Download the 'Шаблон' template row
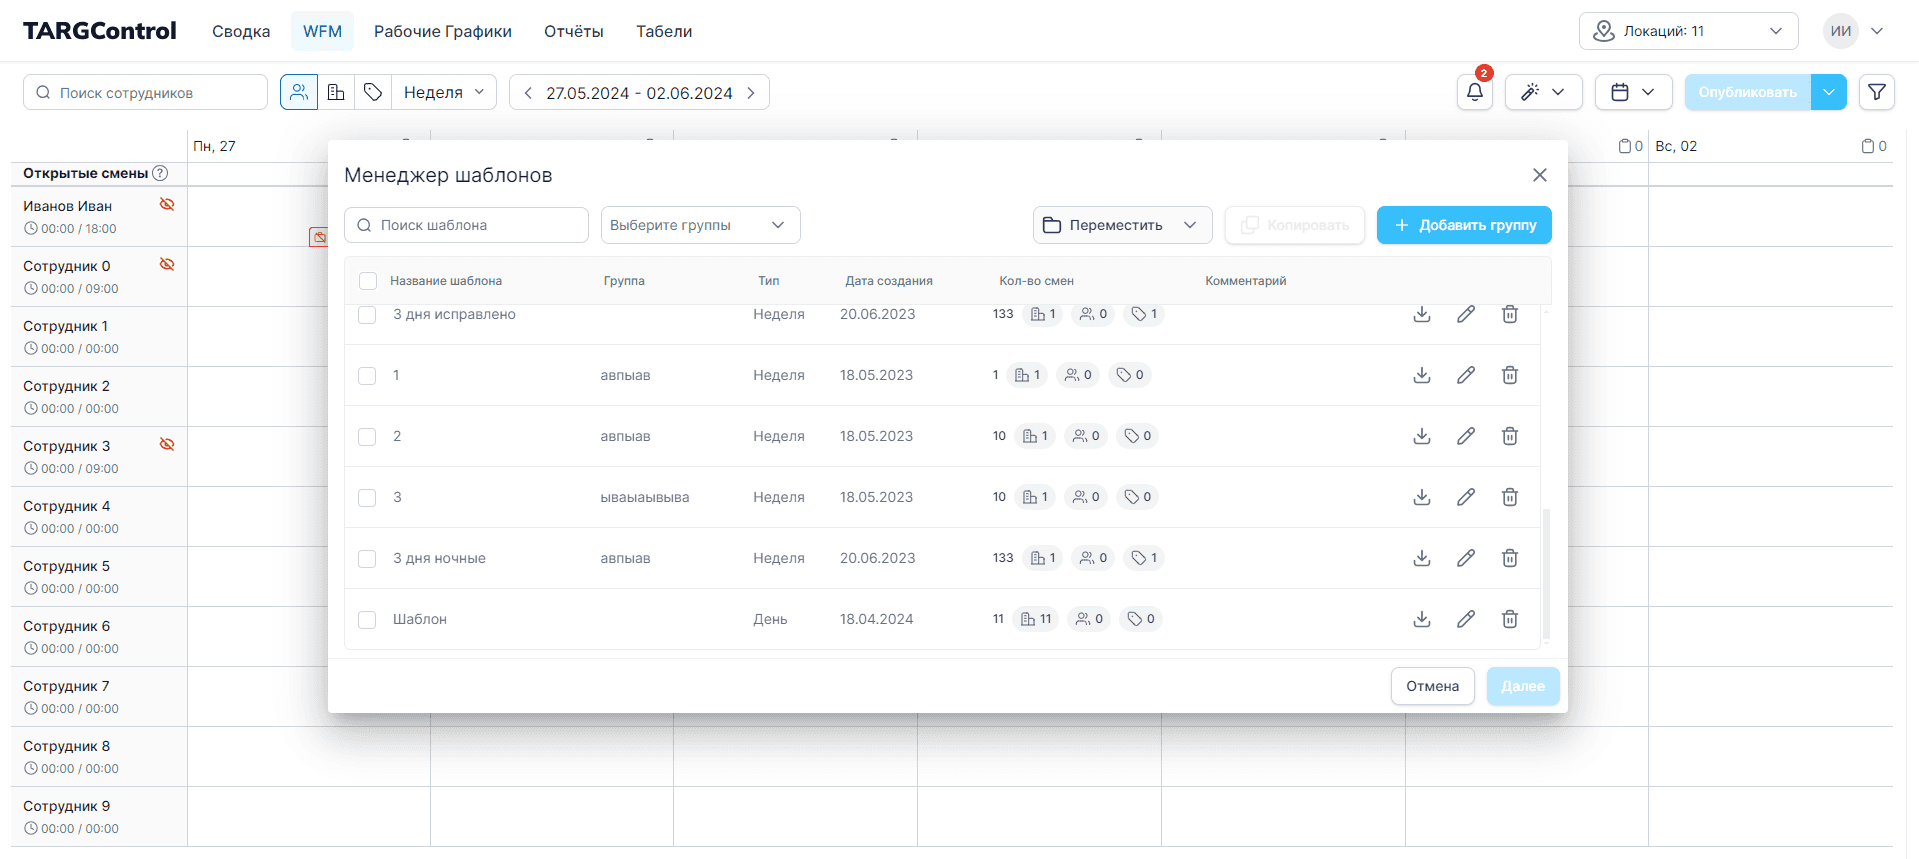This screenshot has height=859, width=1919. click(x=1421, y=619)
